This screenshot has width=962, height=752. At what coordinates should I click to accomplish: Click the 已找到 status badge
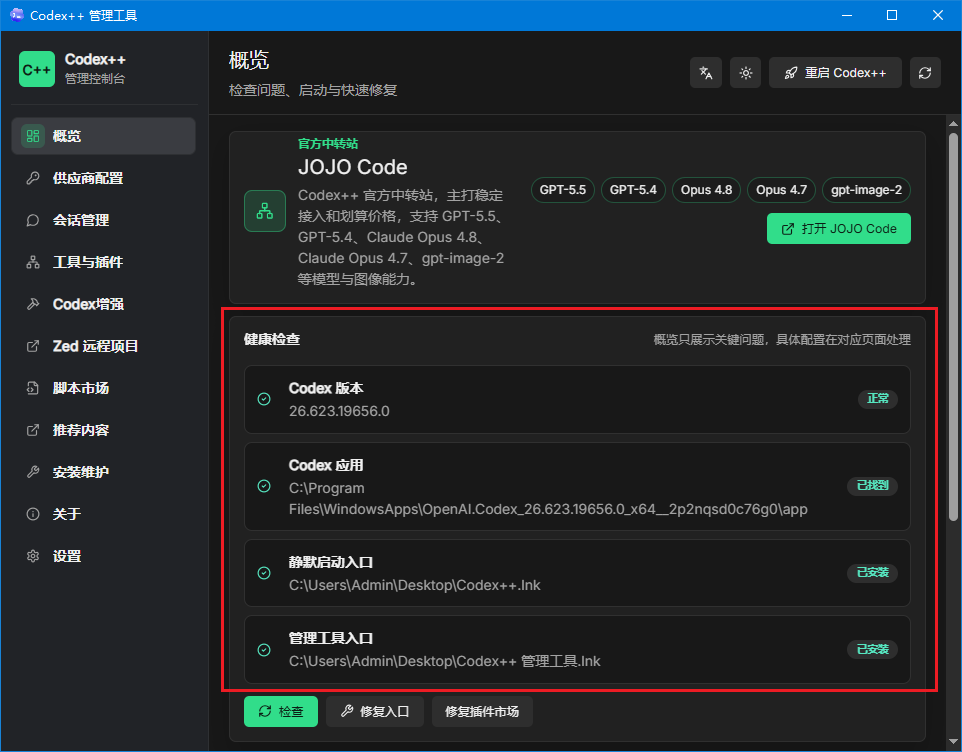click(x=873, y=486)
